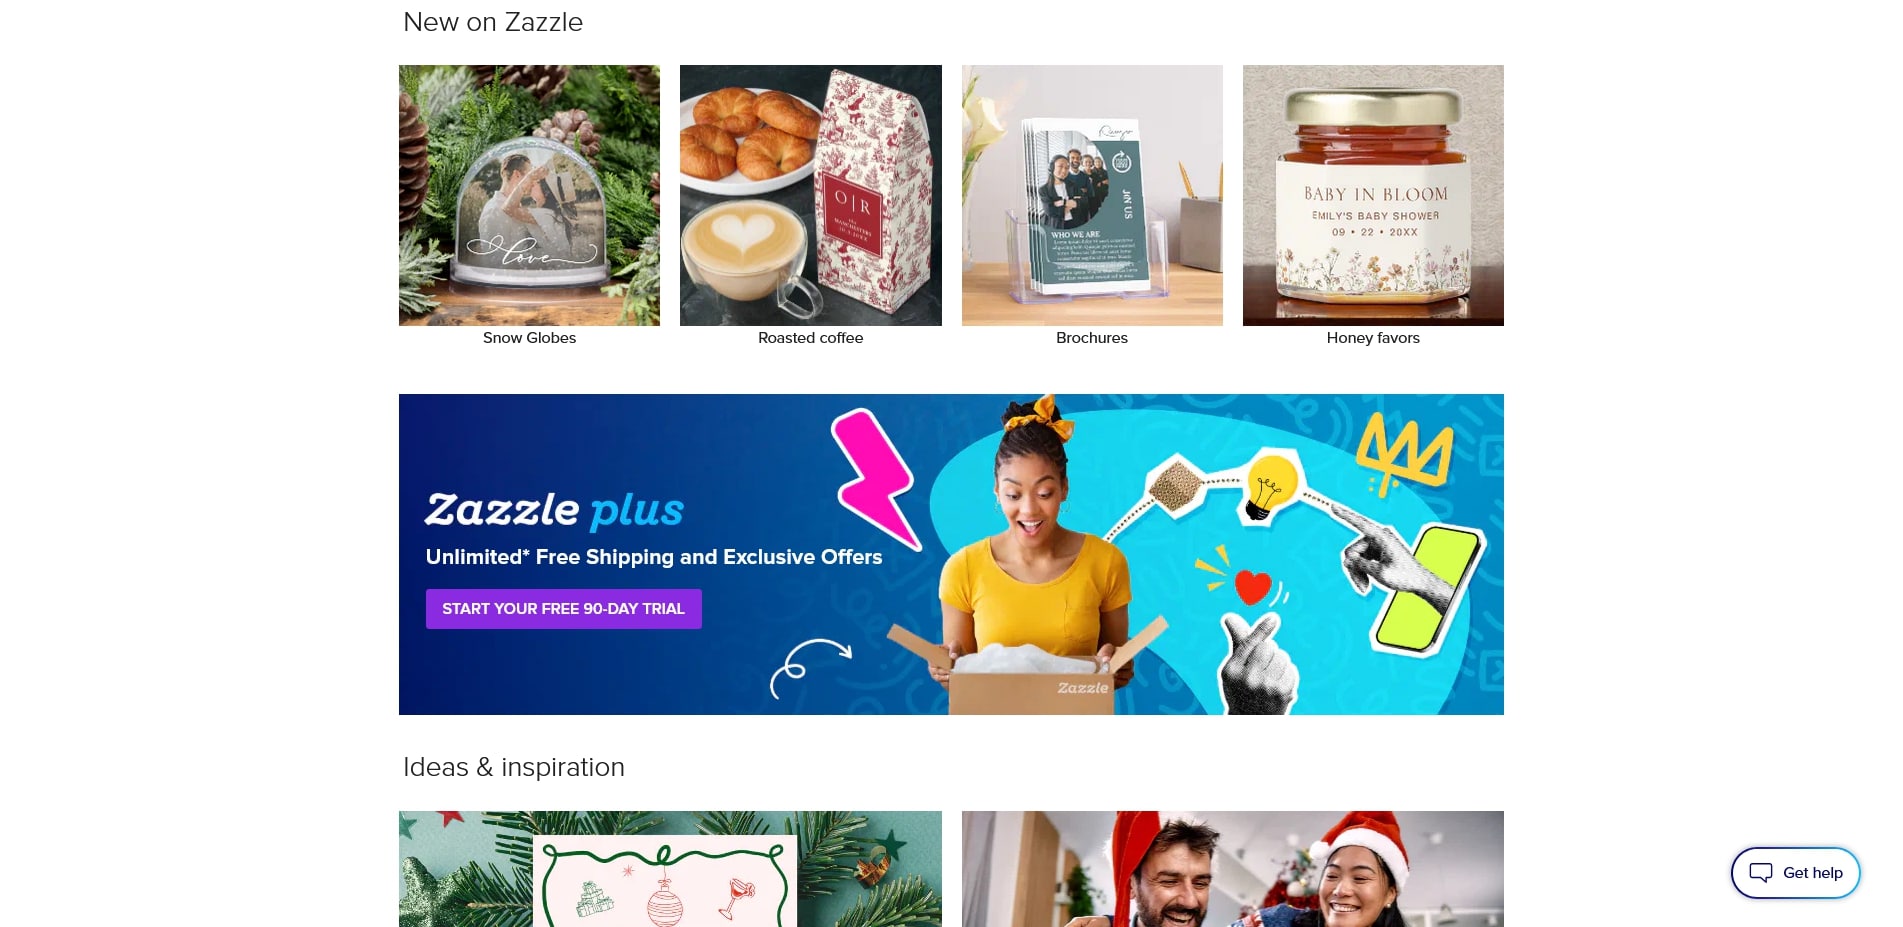1903x927 pixels.
Task: Open the Brochures product image
Action: [1092, 195]
